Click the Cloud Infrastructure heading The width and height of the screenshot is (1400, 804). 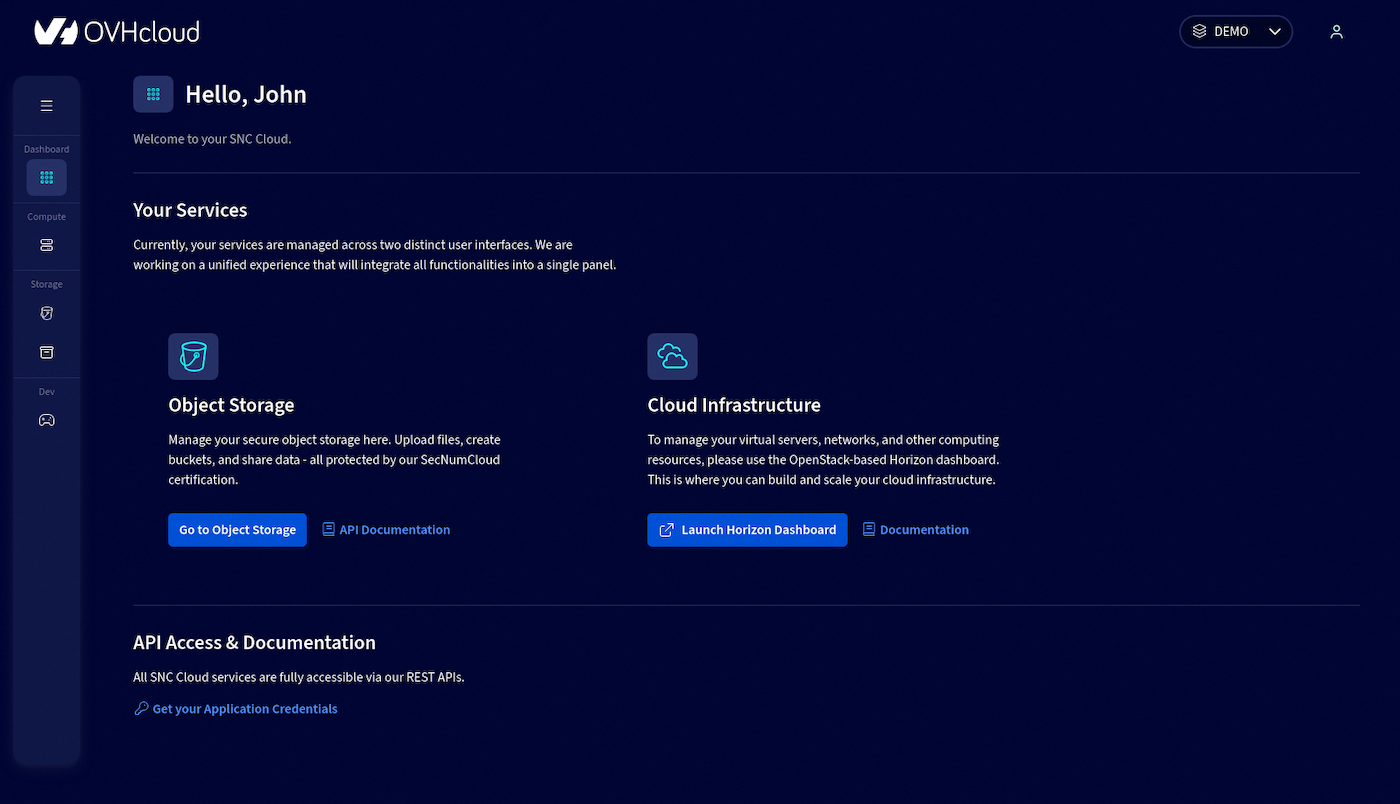tap(734, 405)
